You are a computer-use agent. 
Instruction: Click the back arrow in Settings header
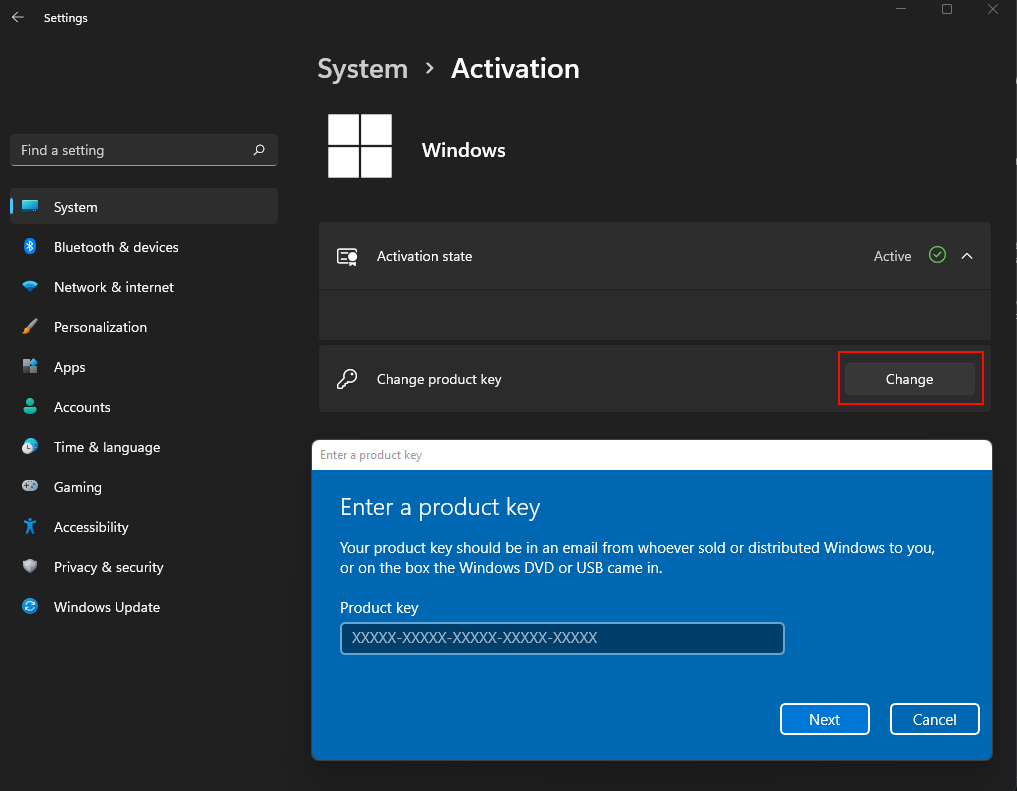18,18
